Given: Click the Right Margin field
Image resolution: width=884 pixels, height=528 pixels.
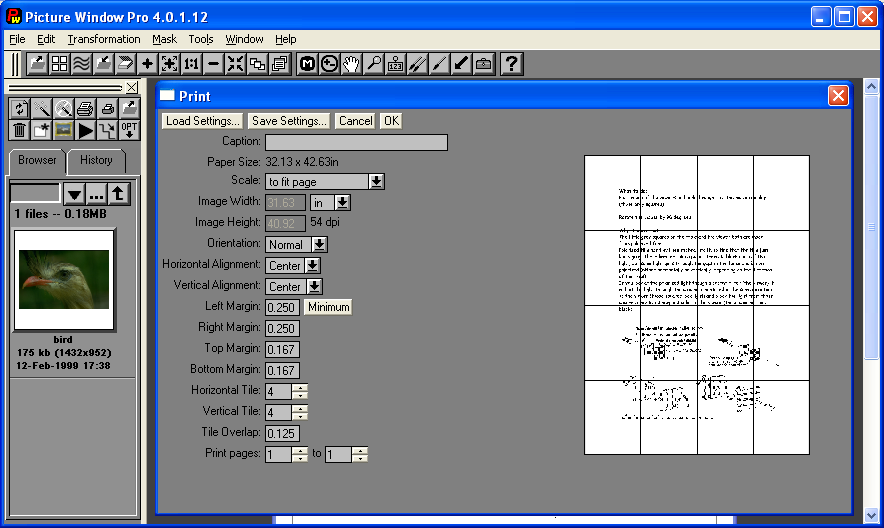Looking at the screenshot, I should tap(282, 329).
